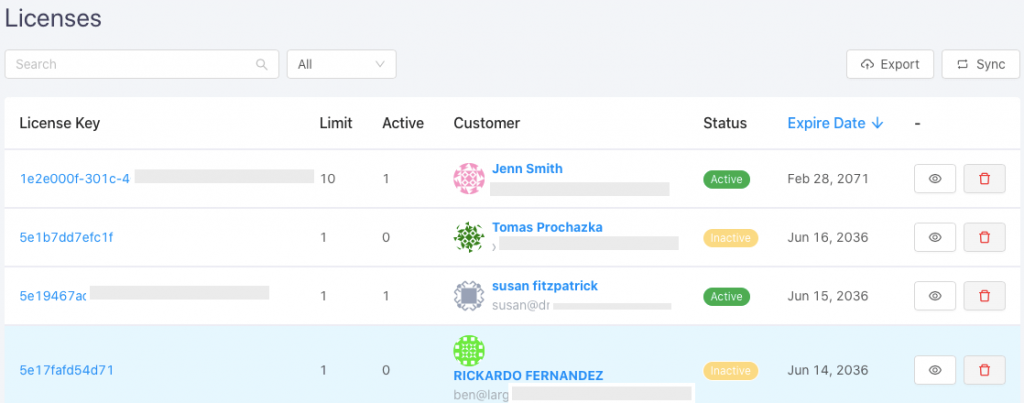Click Tomas Prochazka's green avatar
Screen dimensions: 1024x403
(x=469, y=237)
